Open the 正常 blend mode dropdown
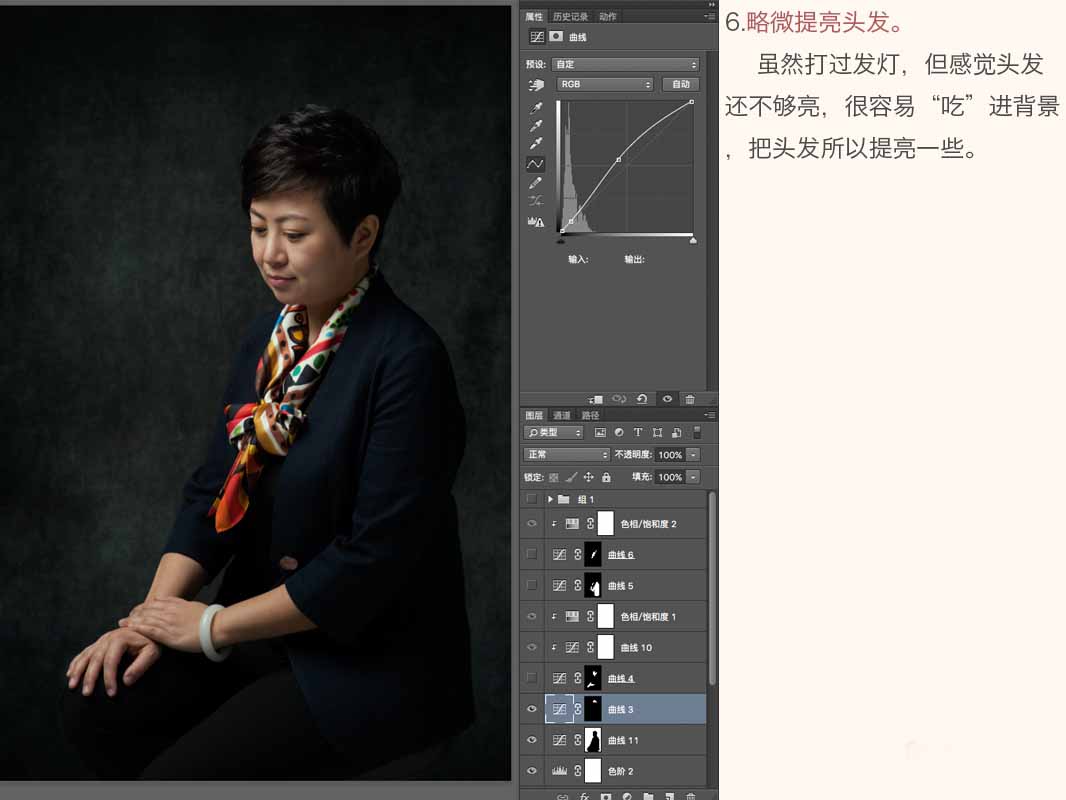This screenshot has width=1066, height=800. click(x=565, y=454)
